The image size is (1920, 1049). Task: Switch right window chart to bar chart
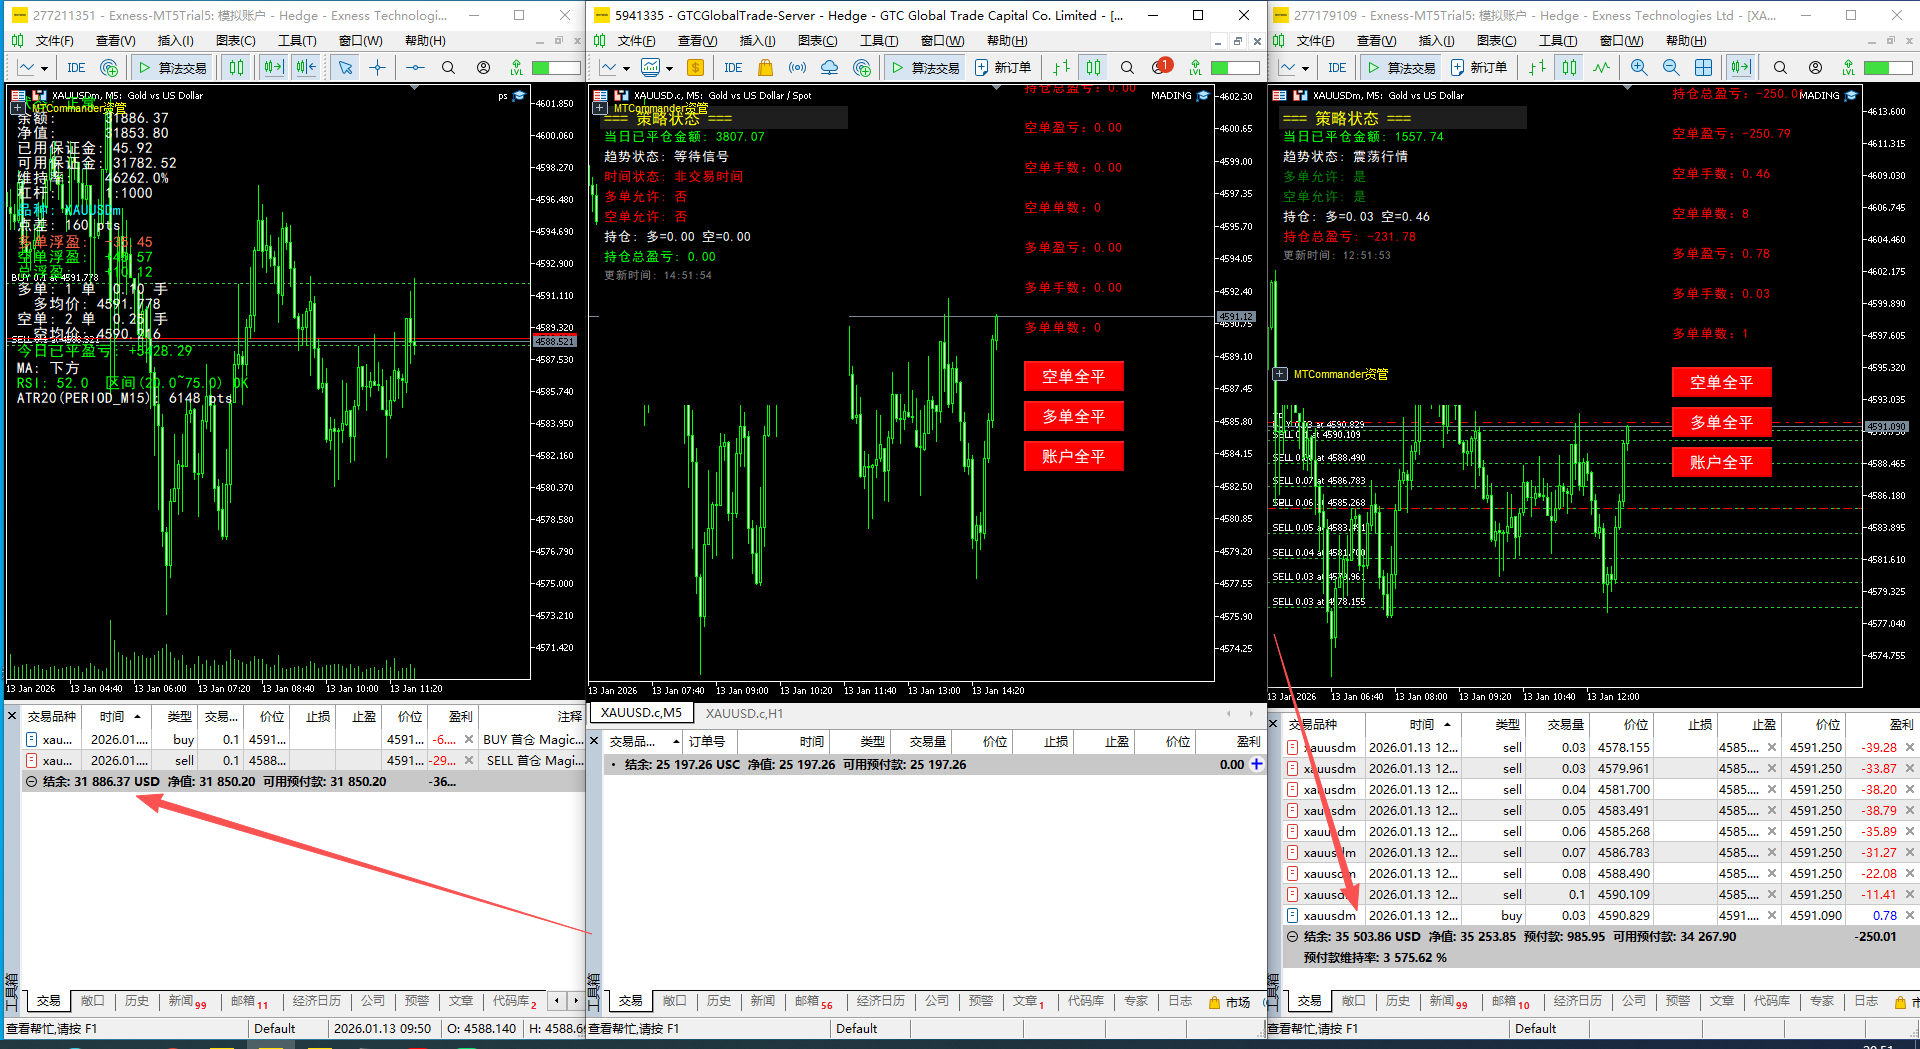point(1537,68)
